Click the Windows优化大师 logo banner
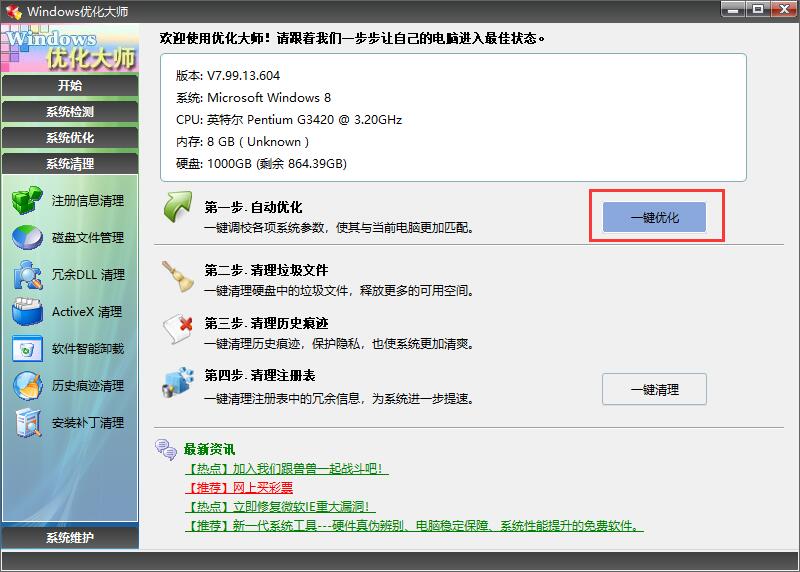This screenshot has width=800, height=572. coord(70,48)
